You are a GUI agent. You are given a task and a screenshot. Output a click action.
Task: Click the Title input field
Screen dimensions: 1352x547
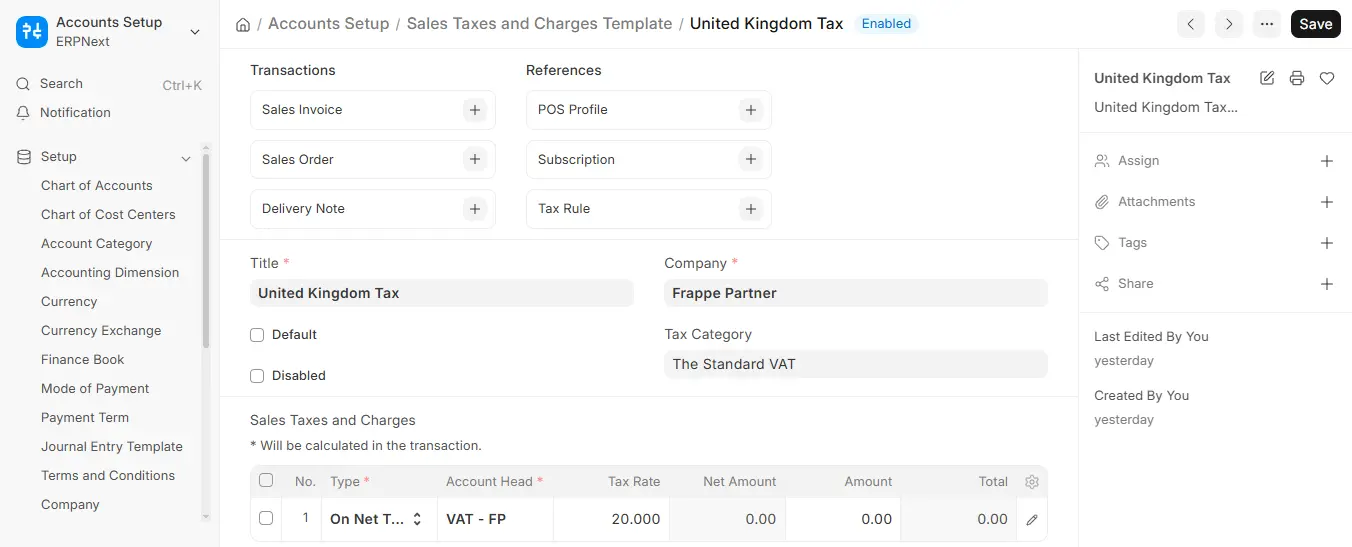(441, 293)
